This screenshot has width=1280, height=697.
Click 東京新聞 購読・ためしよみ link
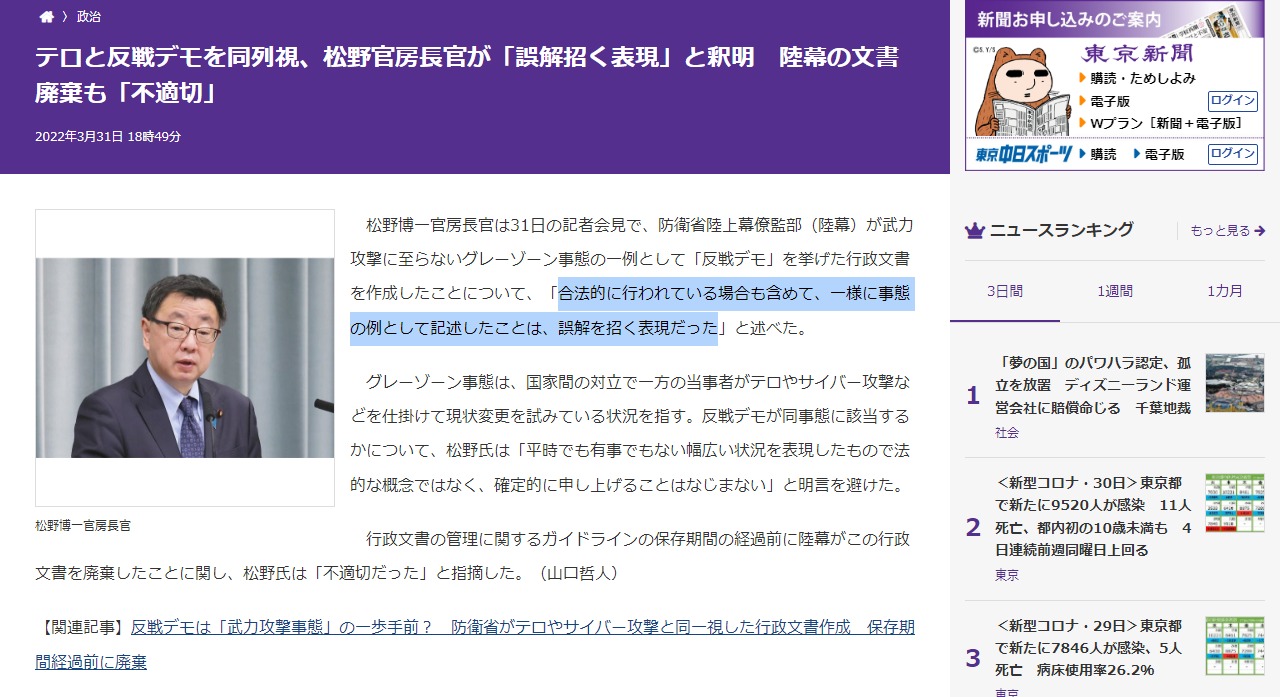[x=1141, y=78]
